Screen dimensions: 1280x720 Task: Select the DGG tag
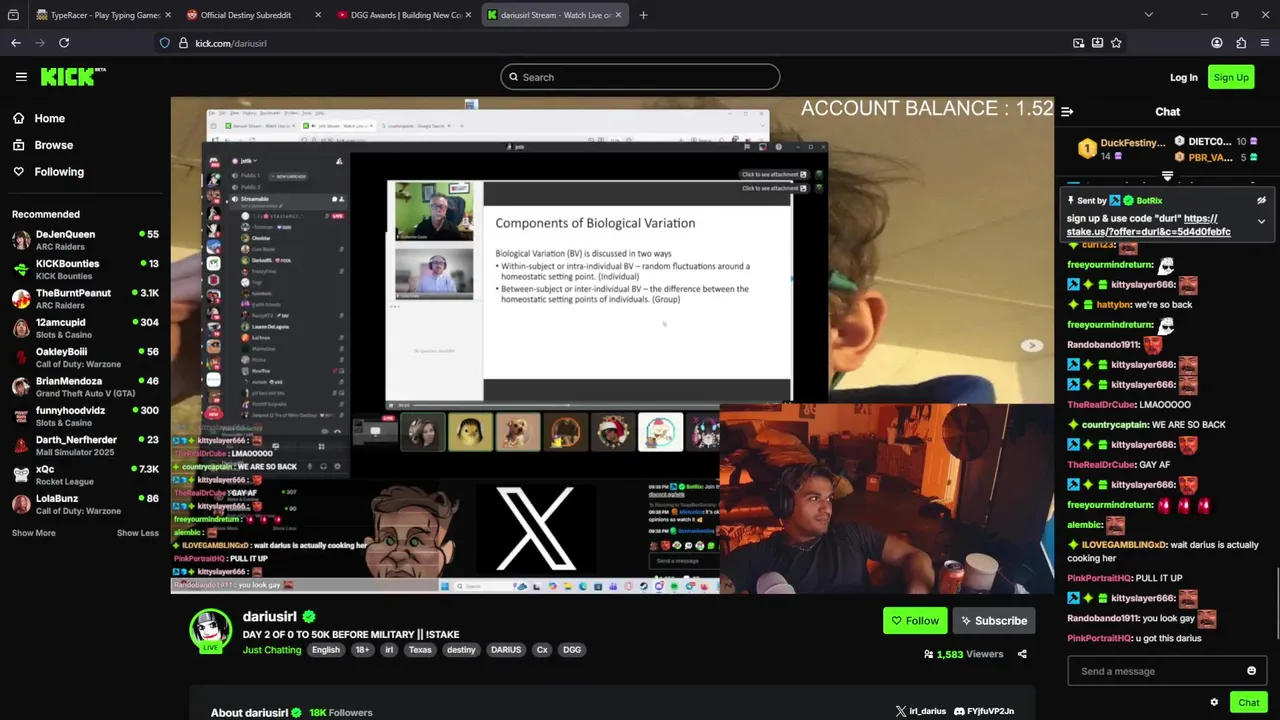coord(572,650)
